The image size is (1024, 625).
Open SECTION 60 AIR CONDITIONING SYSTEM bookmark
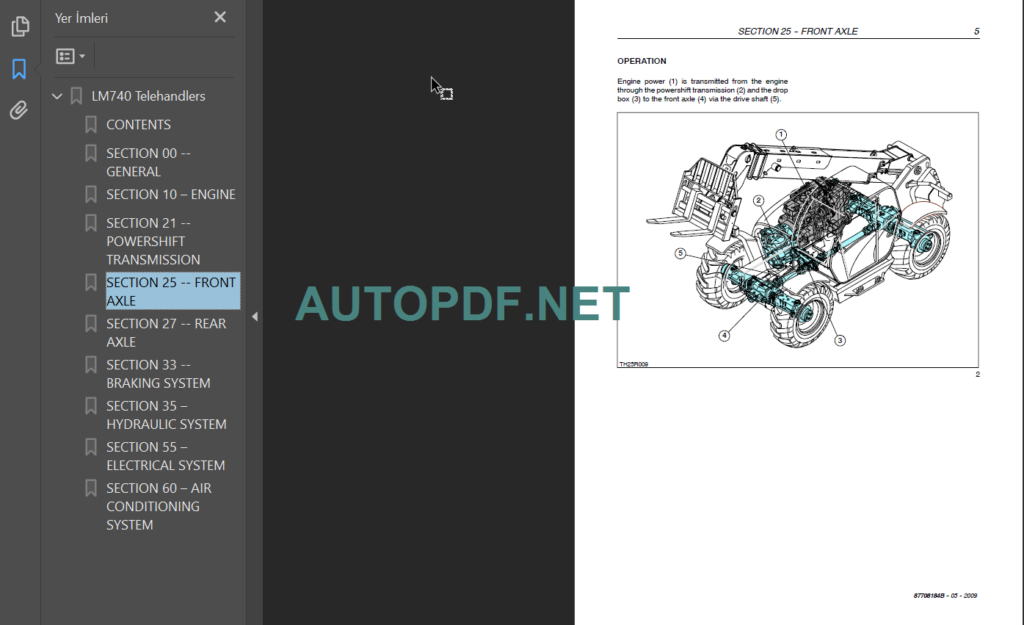coord(160,506)
